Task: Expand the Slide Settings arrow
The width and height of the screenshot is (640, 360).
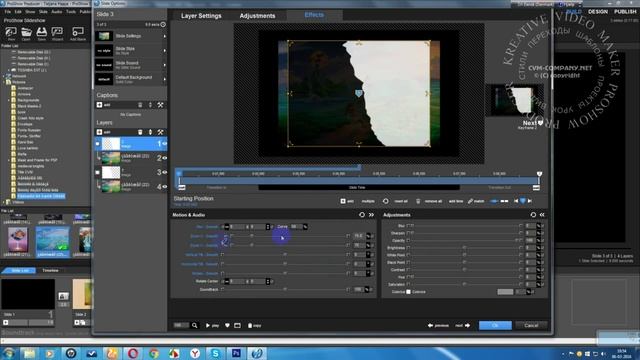Action: click(165, 36)
